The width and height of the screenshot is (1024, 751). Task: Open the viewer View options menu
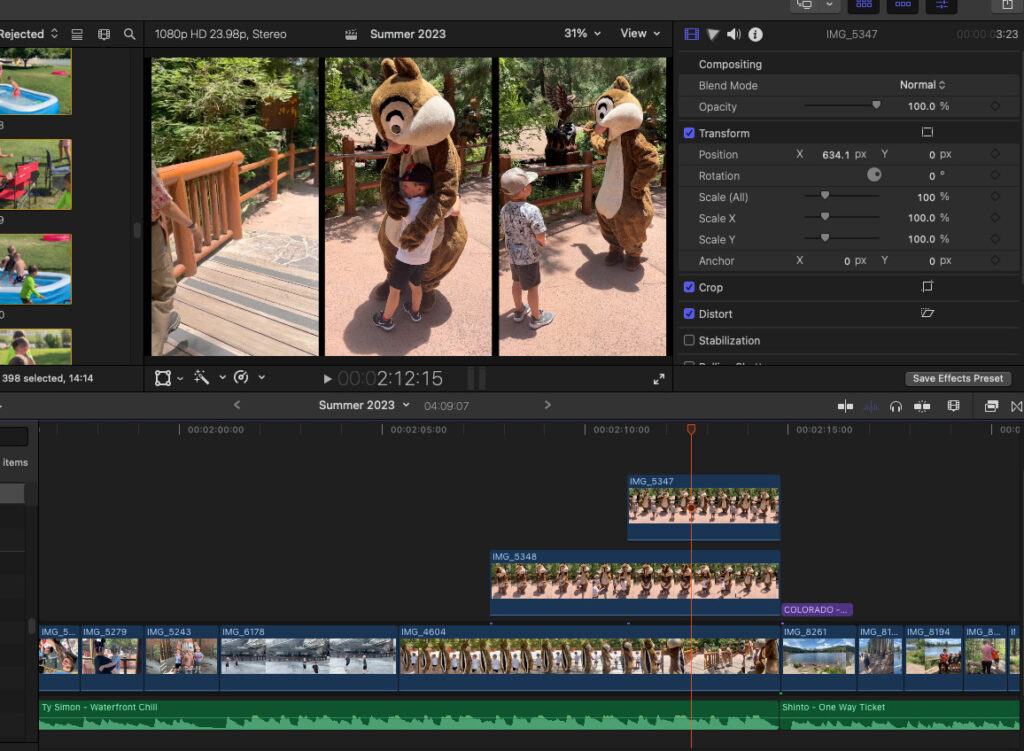(640, 33)
